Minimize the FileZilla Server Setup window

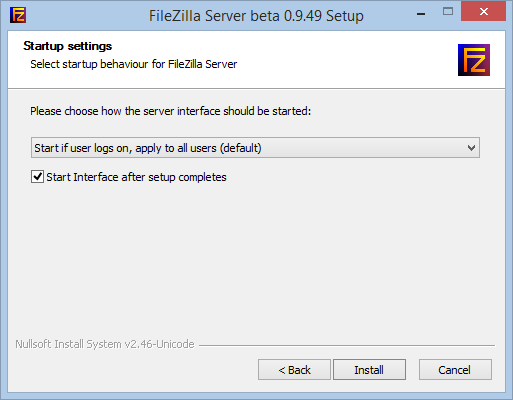(421, 14)
